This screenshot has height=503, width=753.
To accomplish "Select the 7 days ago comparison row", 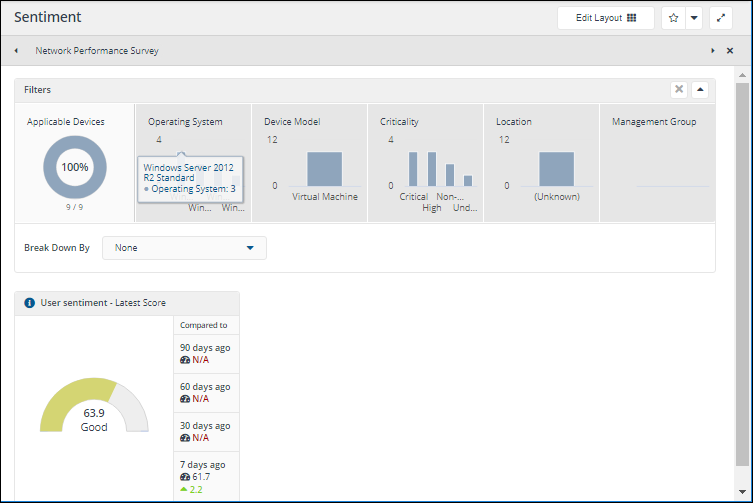I will tap(205, 476).
